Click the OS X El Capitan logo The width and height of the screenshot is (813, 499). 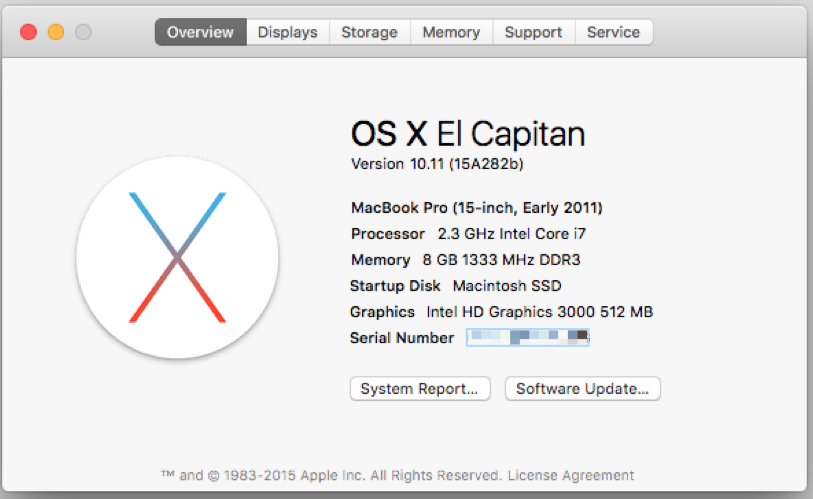(x=177, y=257)
